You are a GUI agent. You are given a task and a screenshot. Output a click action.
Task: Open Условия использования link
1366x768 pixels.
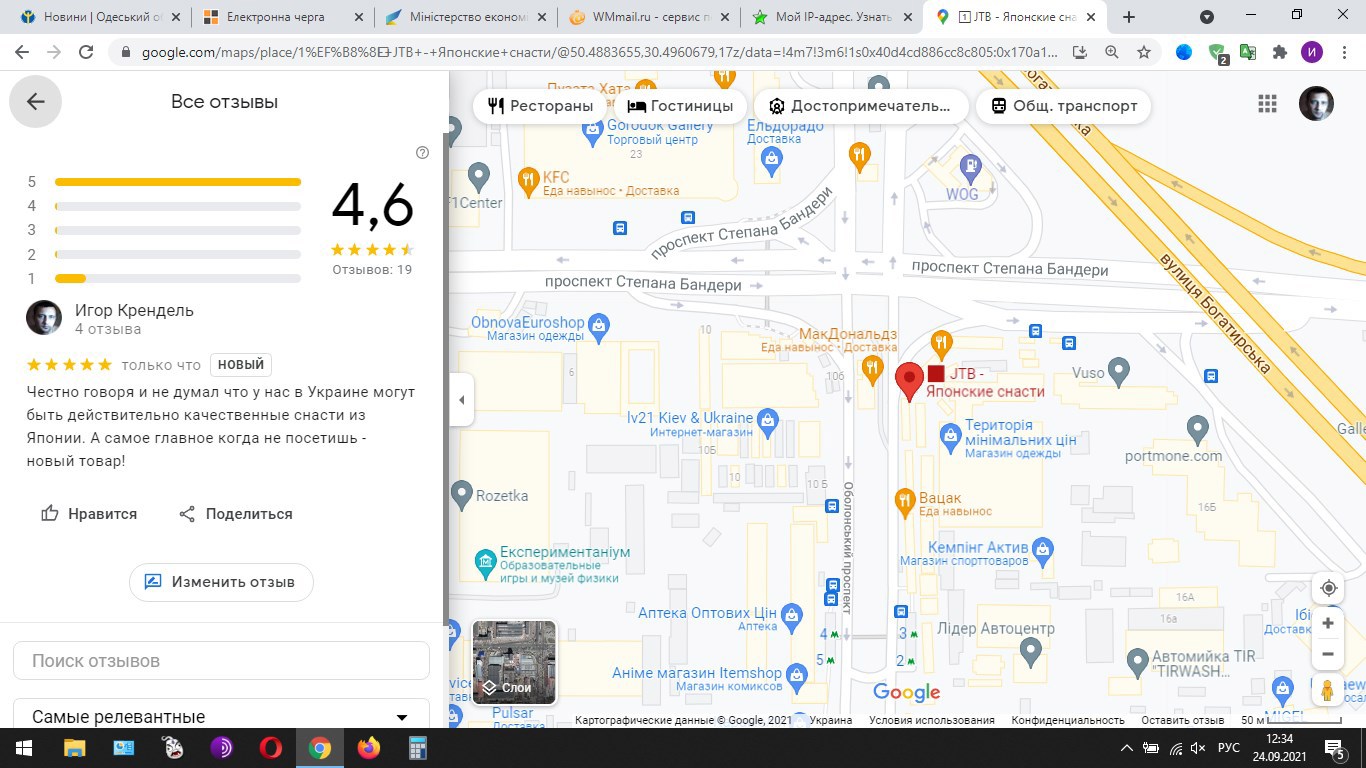point(931,720)
